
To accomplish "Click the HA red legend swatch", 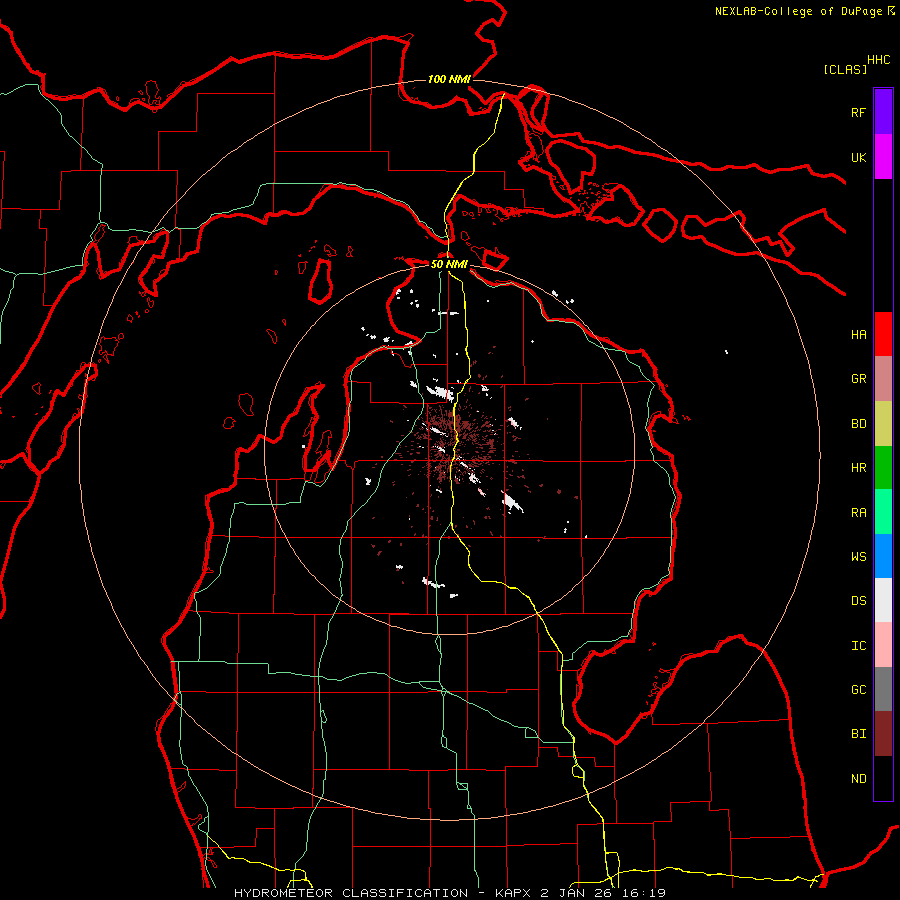I will coord(883,334).
